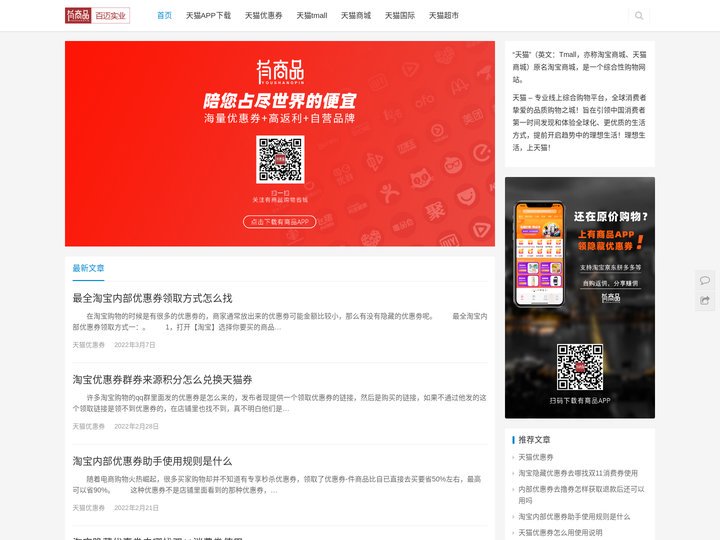Click the 还在原价购物 sidebar ad image
The width and height of the screenshot is (720, 540).
click(x=580, y=298)
